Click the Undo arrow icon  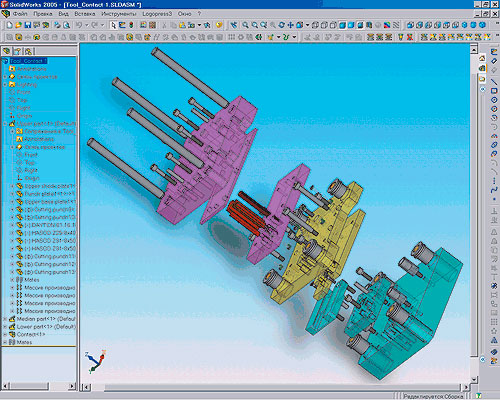(79, 25)
